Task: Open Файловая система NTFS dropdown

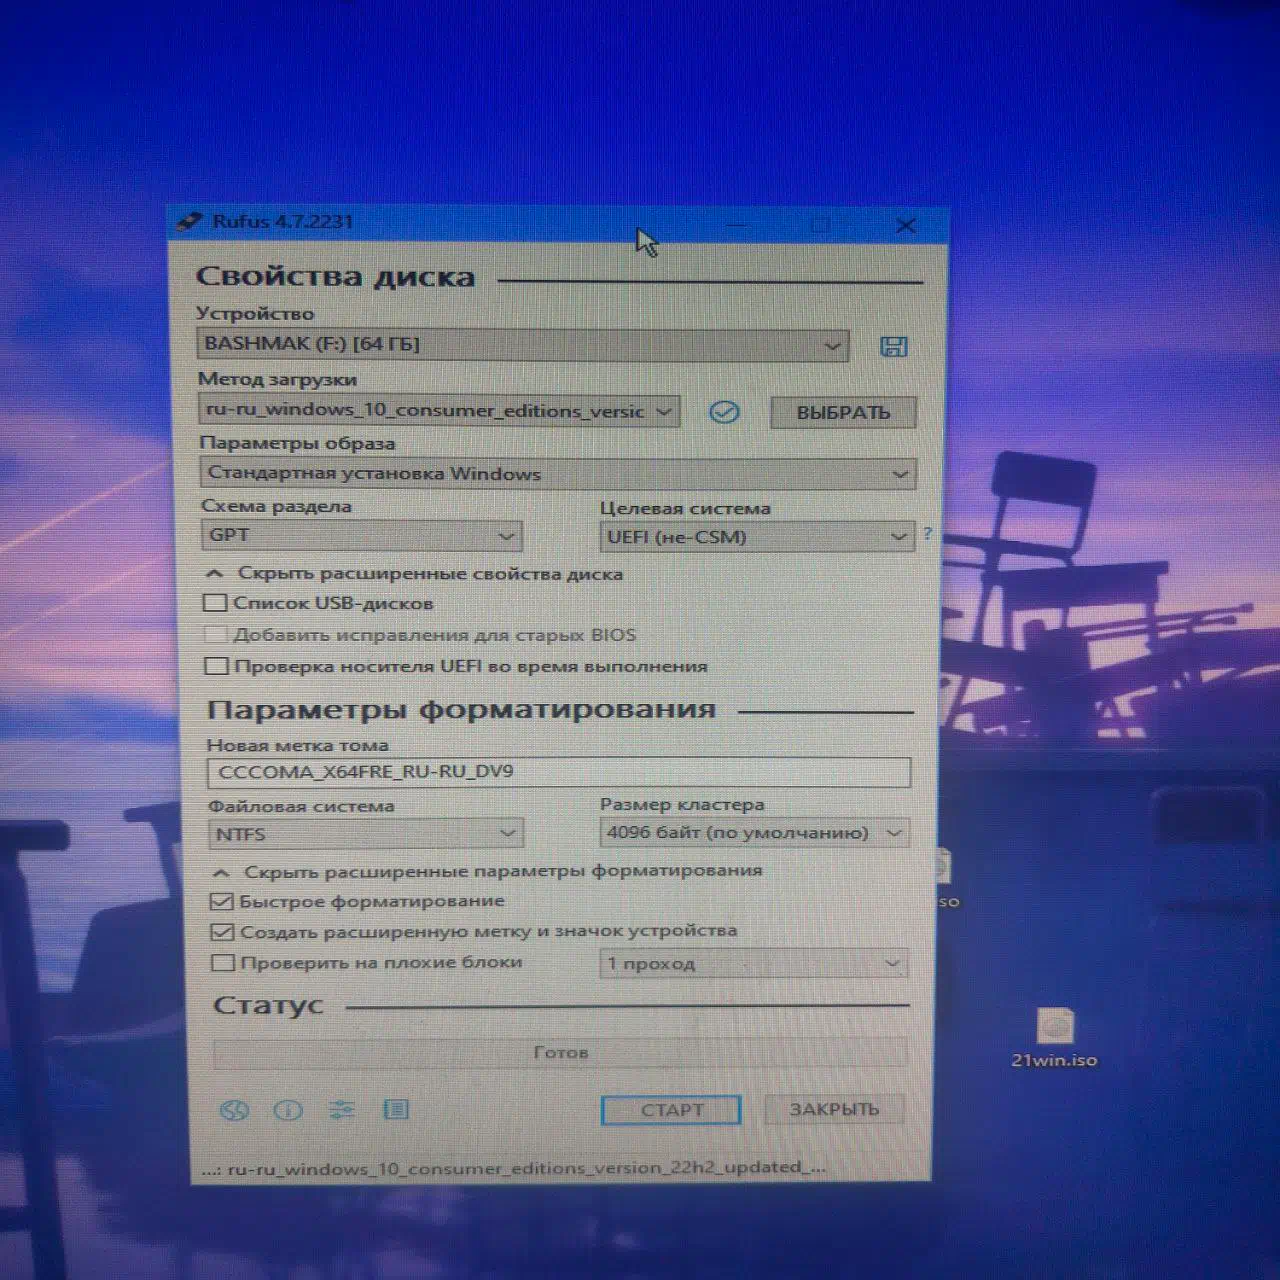Action: (x=365, y=833)
